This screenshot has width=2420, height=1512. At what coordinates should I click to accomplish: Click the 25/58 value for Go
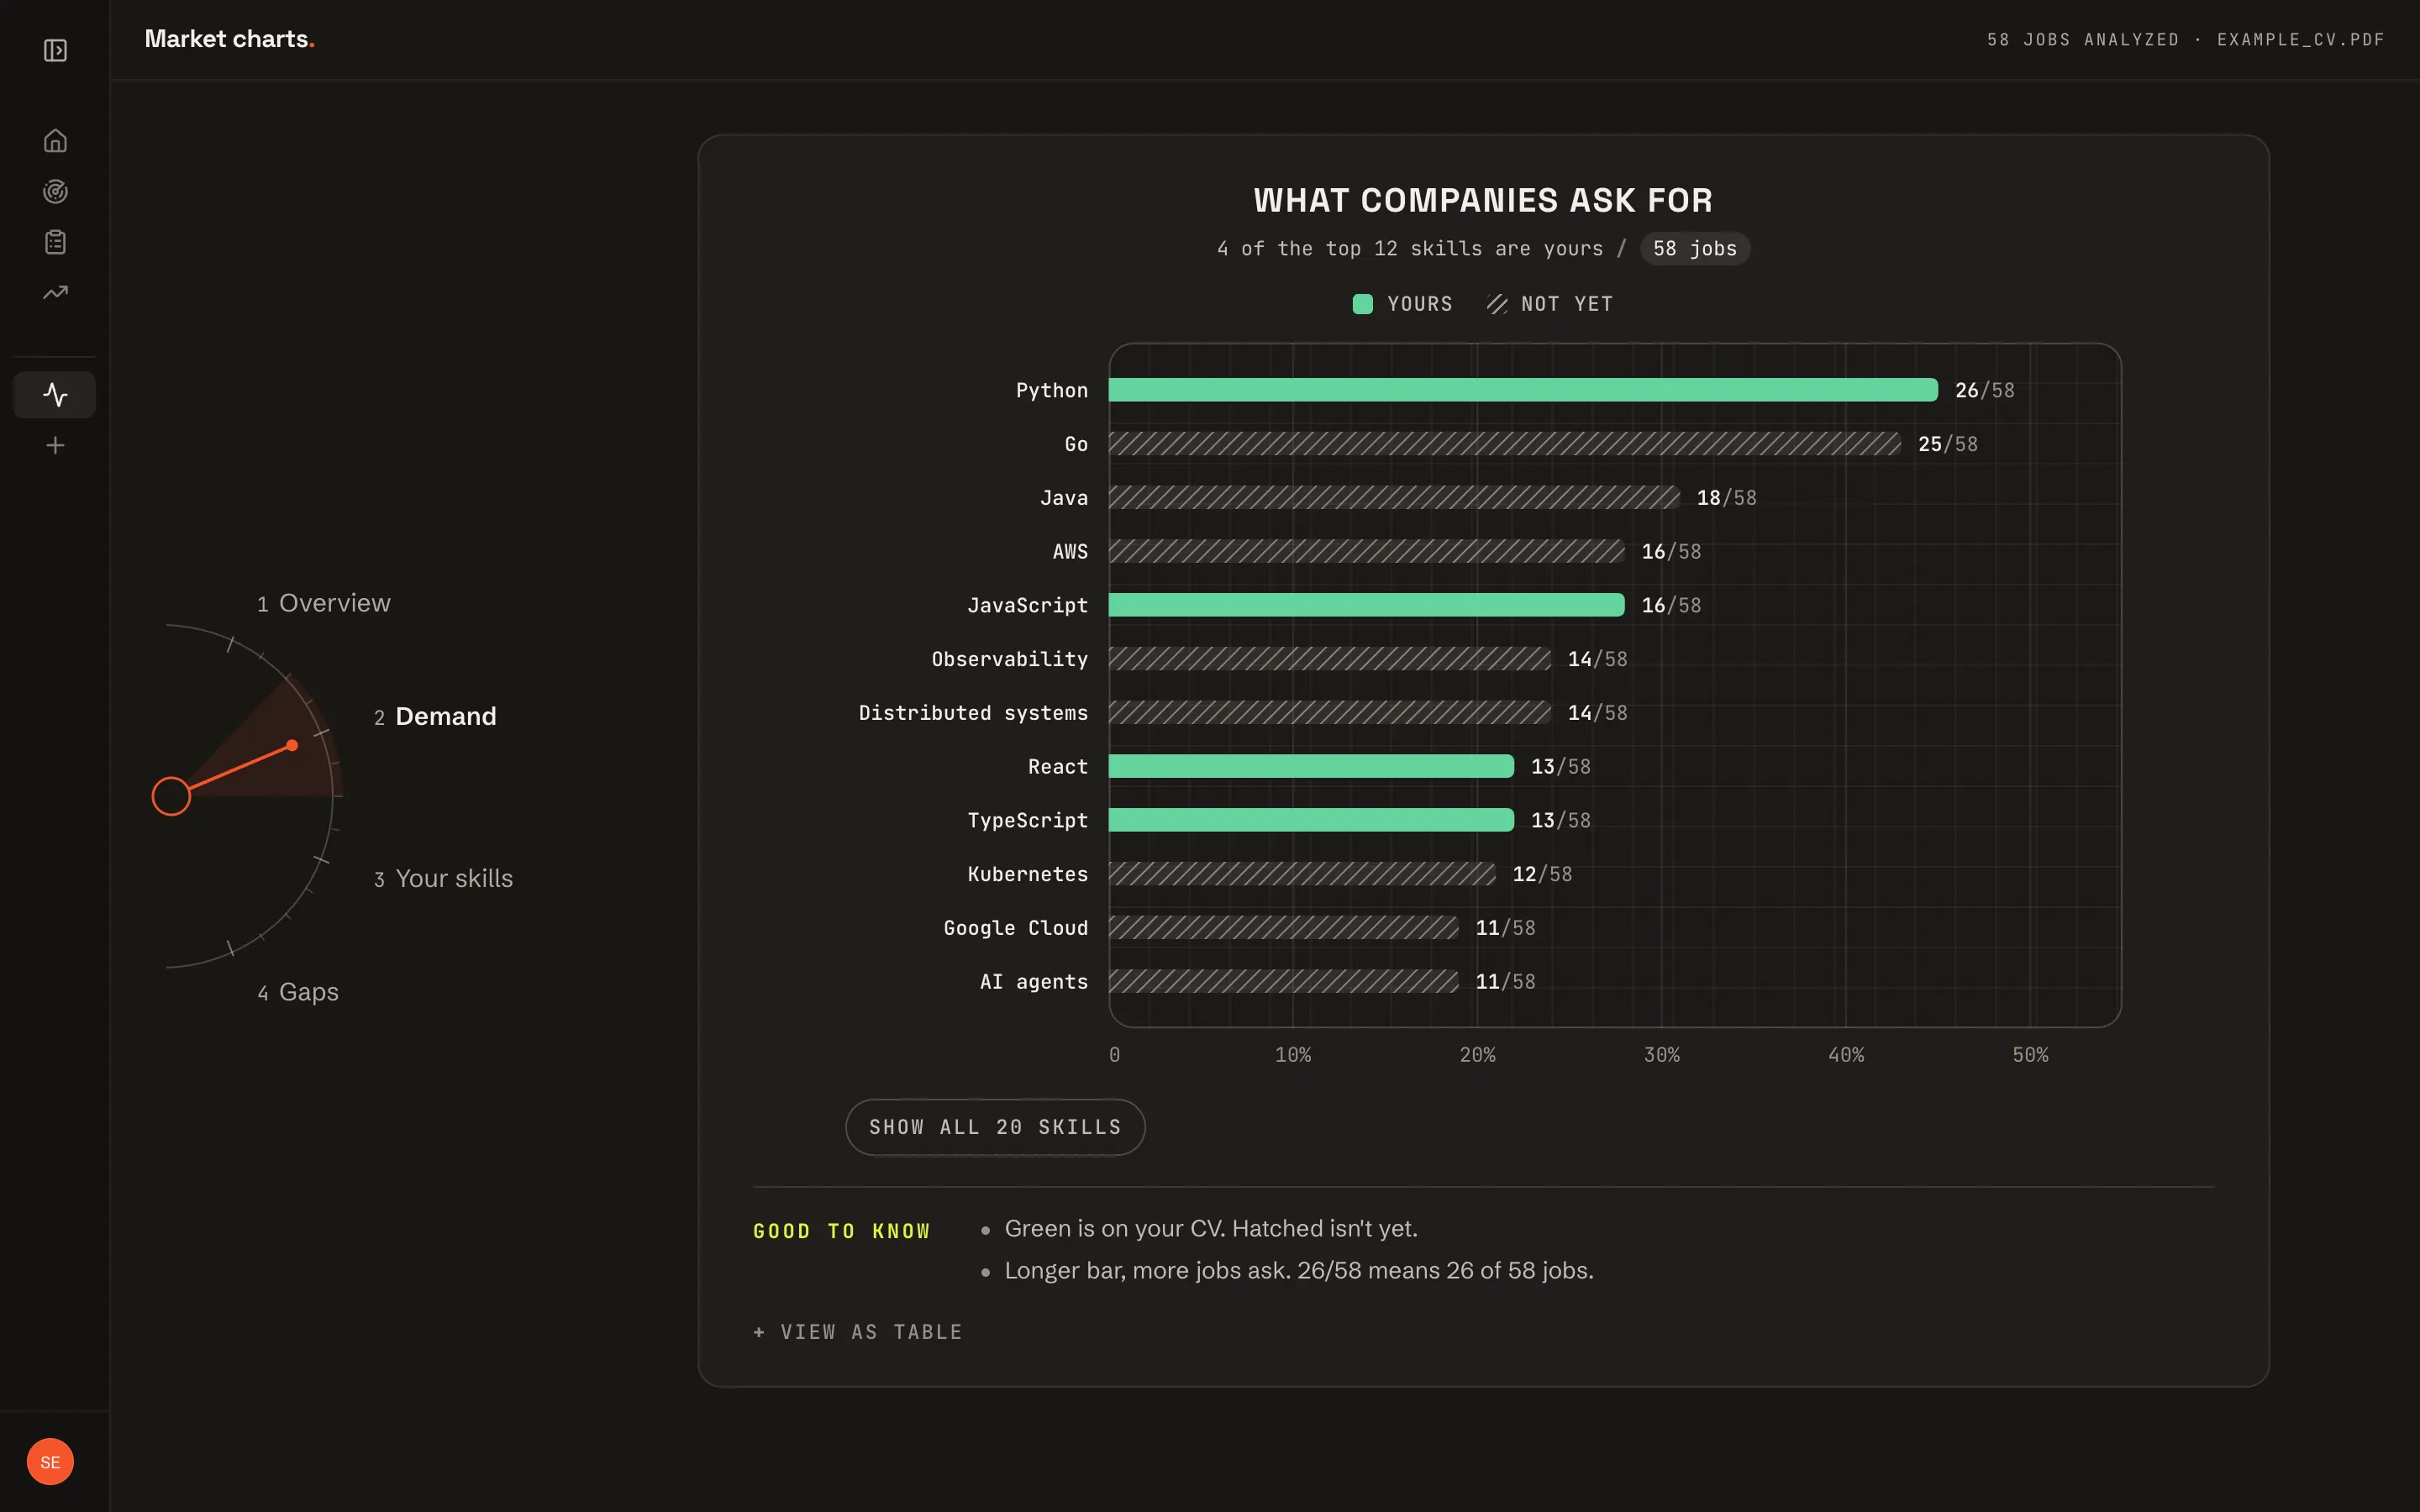[x=1947, y=444]
